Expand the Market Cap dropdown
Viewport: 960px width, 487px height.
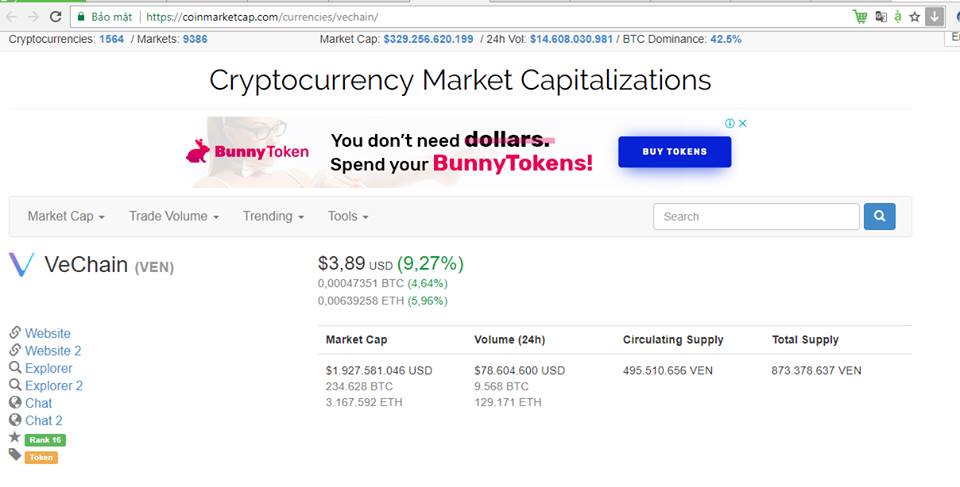coord(66,216)
